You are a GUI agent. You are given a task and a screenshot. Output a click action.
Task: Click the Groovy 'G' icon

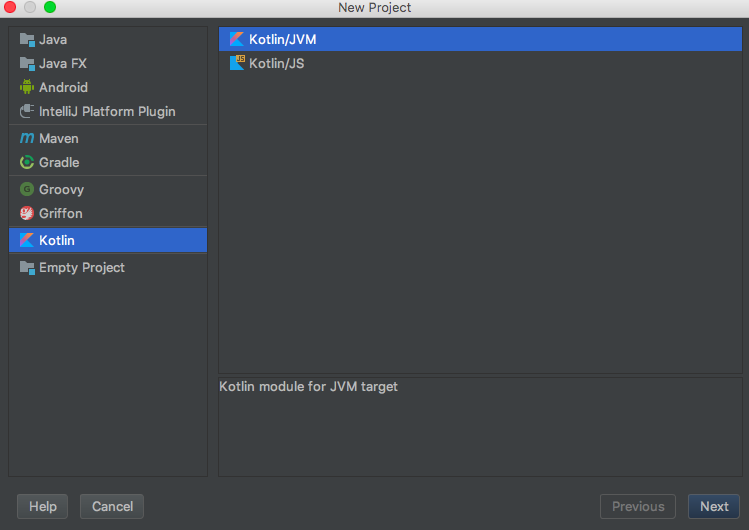(27, 190)
